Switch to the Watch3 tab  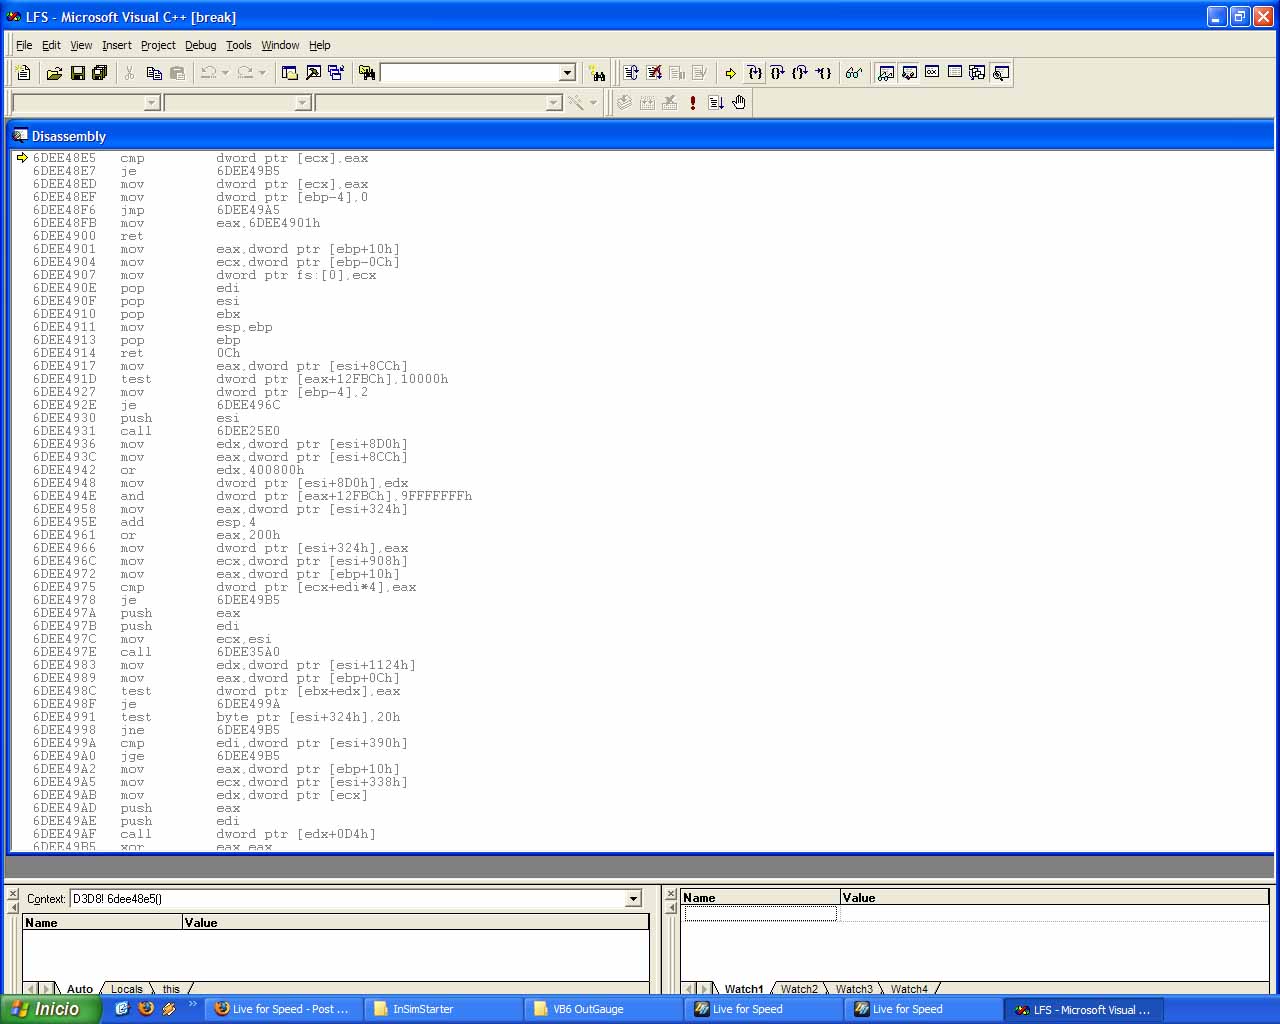[x=854, y=989]
